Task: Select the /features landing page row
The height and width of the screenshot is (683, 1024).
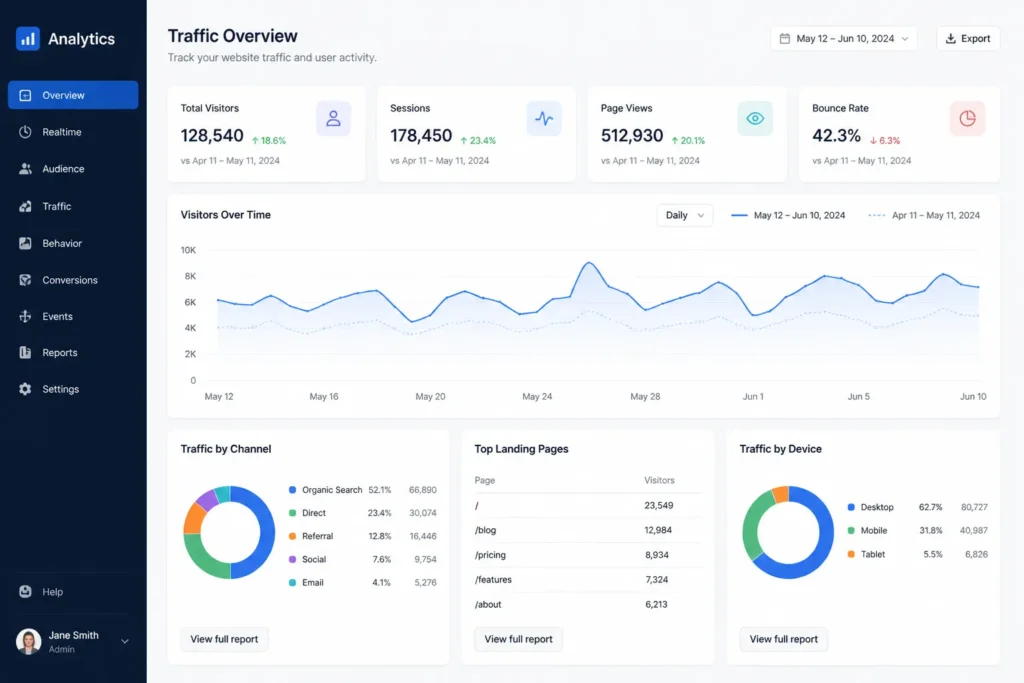Action: tap(588, 580)
